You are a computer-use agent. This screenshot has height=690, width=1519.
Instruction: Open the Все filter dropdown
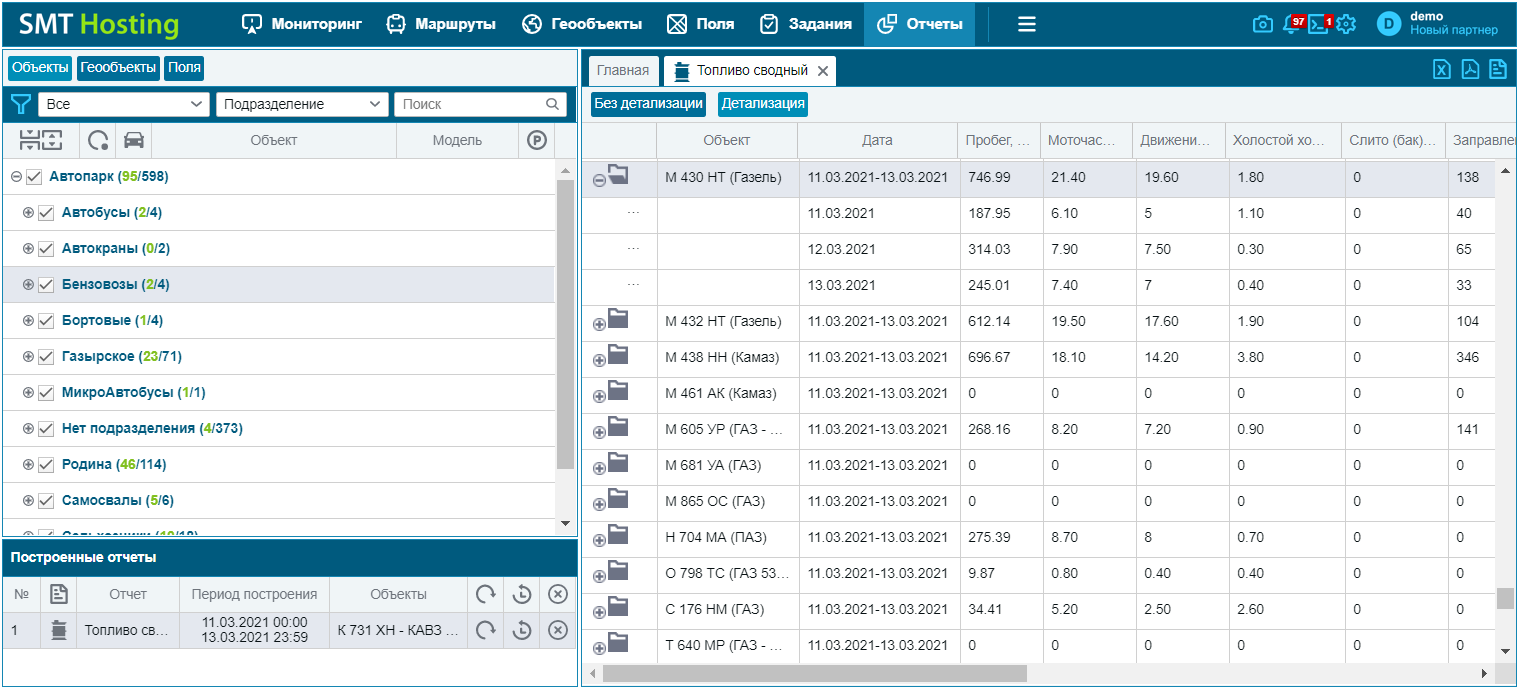point(124,104)
